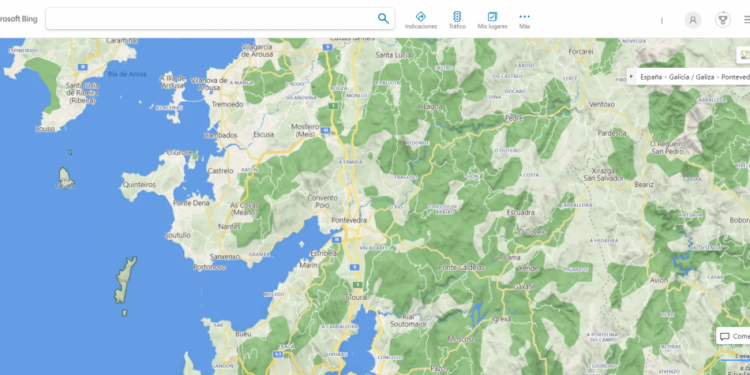Click the Nantes label
This screenshot has width=750, height=375.
click(229, 226)
